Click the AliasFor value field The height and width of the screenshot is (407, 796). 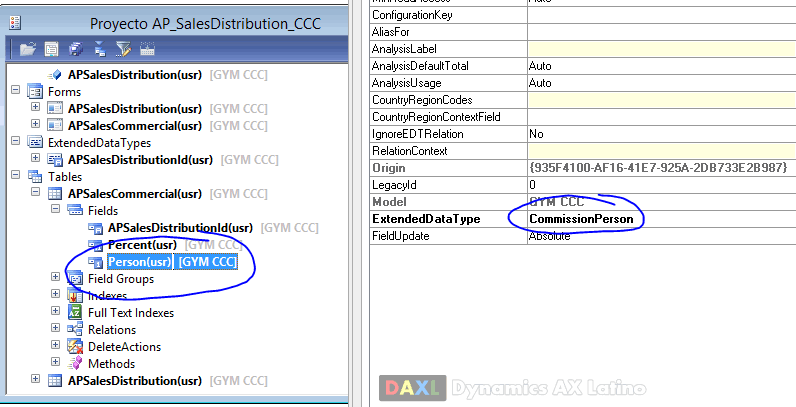pyautogui.click(x=661, y=32)
